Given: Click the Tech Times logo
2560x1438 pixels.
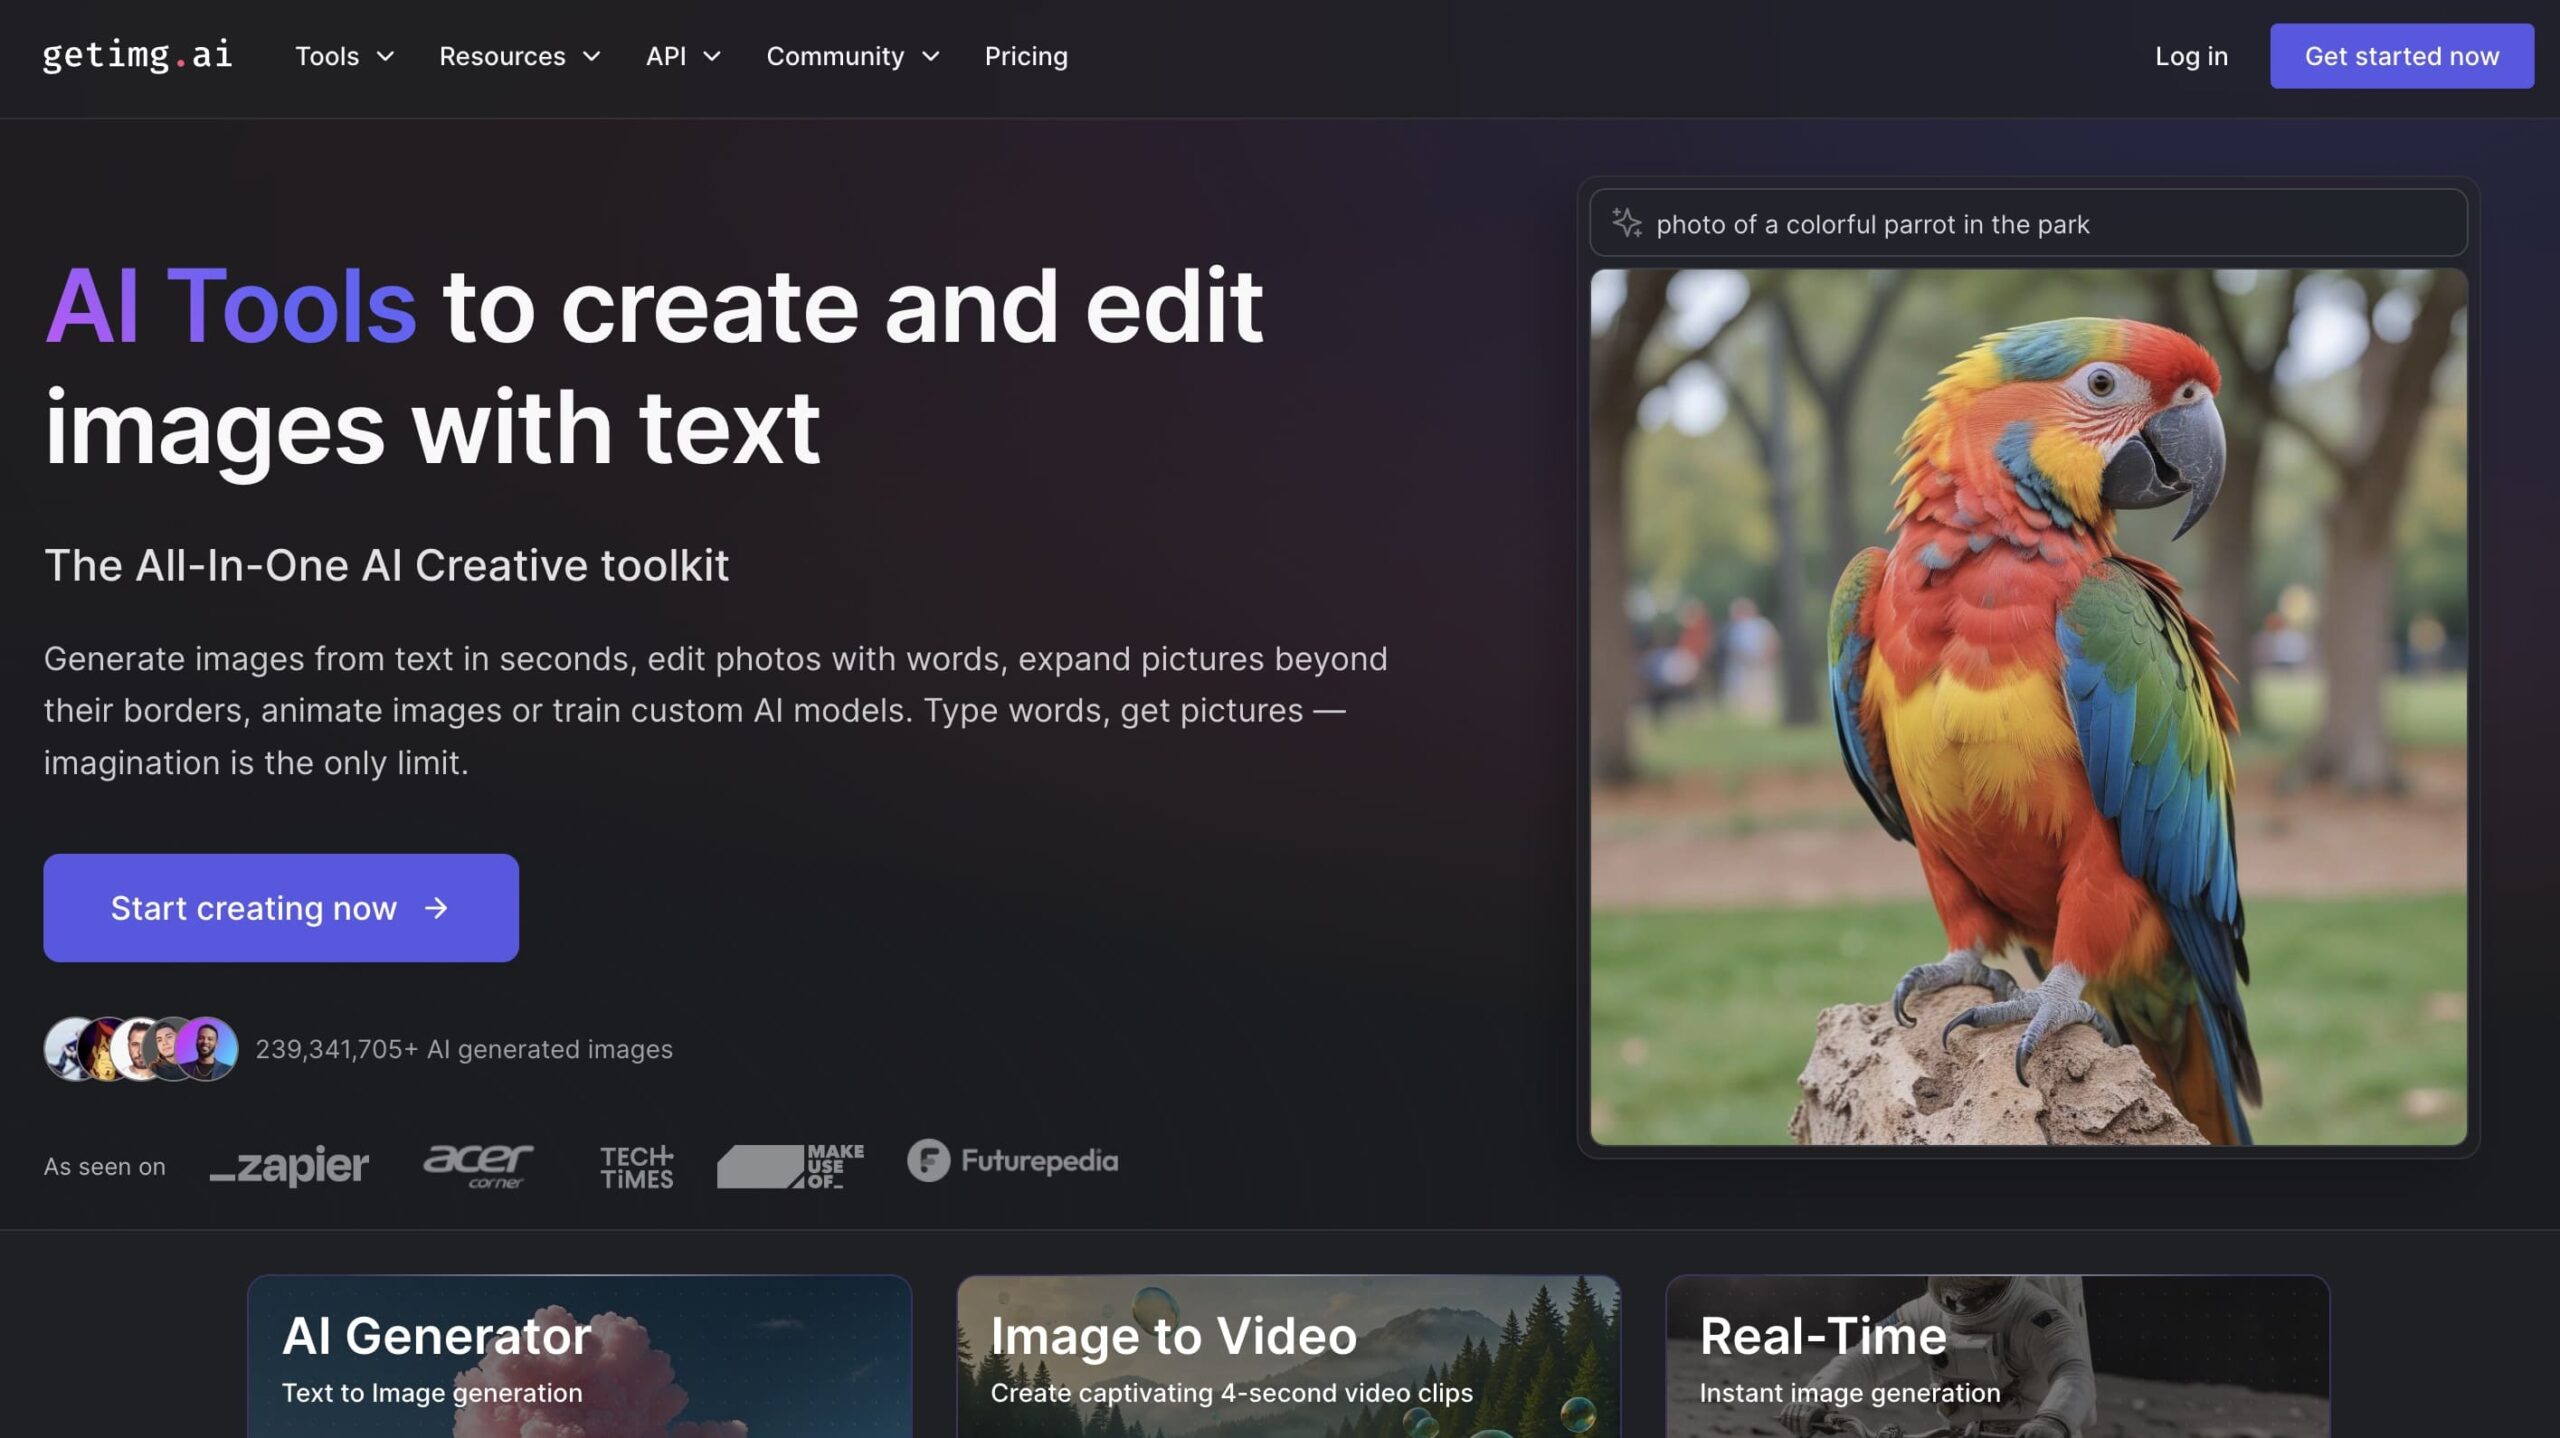Looking at the screenshot, I should tap(637, 1166).
